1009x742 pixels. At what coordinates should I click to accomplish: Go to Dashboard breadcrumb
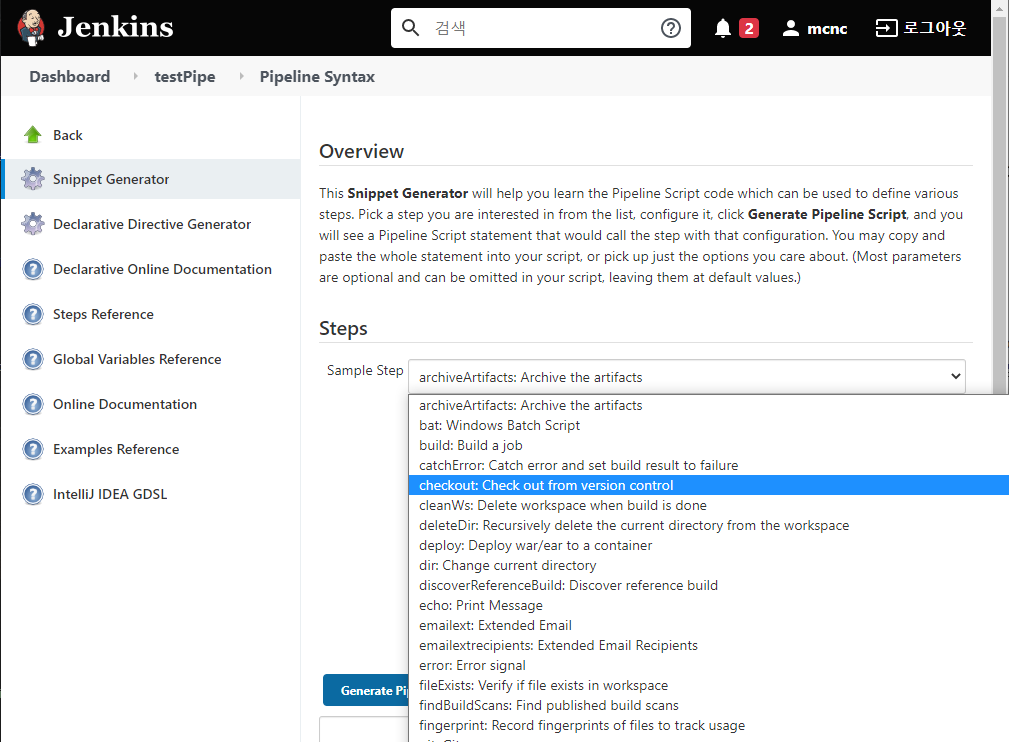coord(69,77)
